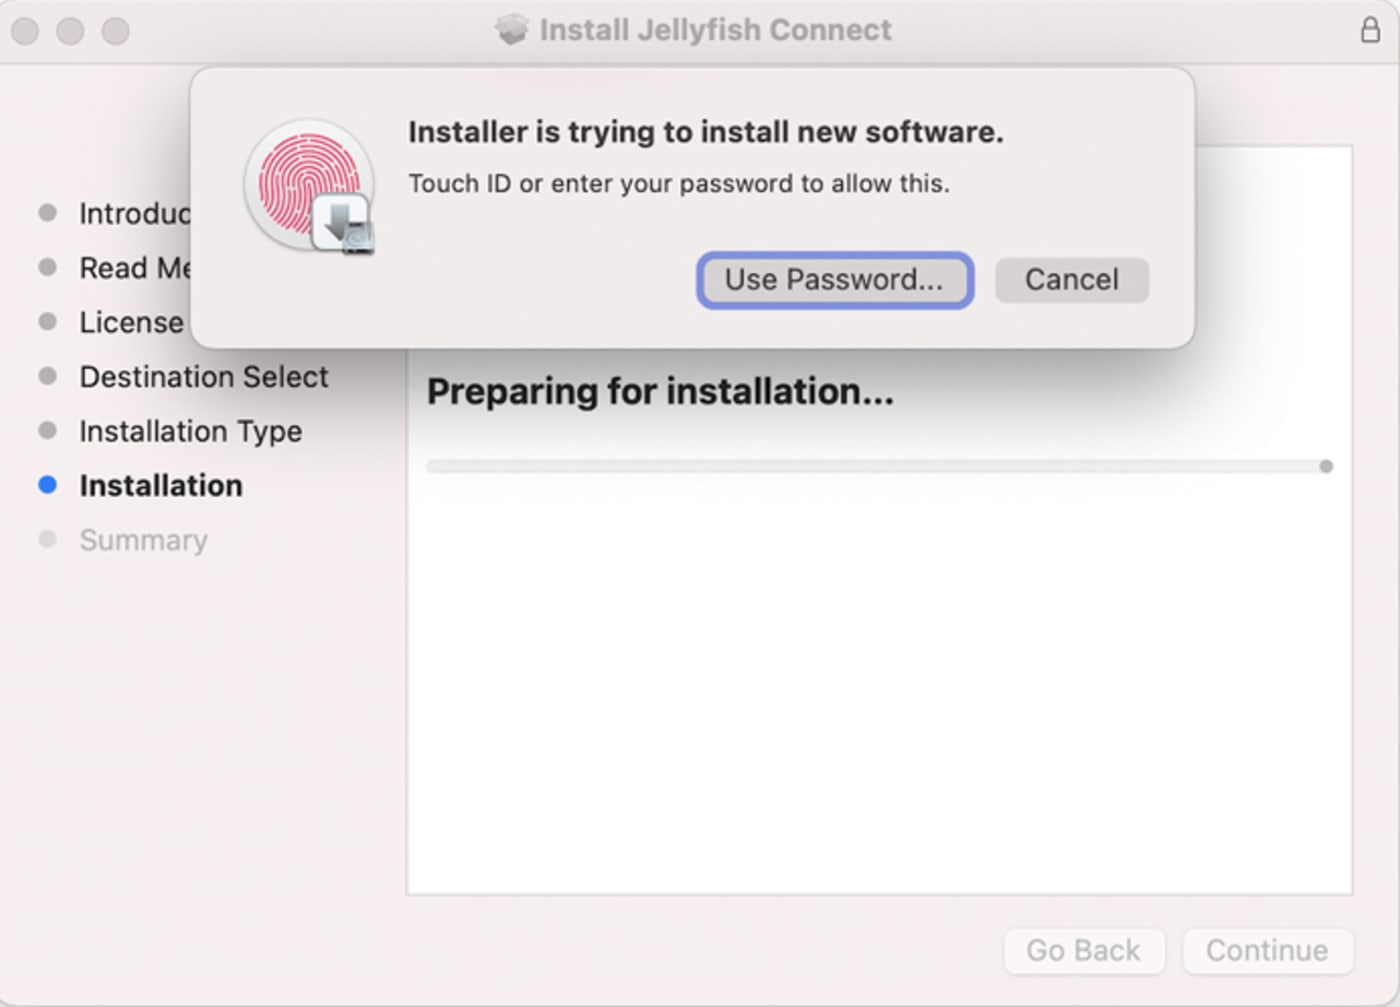Select the Introduction step in sidebar
This screenshot has height=1007, width=1400.
tap(133, 214)
